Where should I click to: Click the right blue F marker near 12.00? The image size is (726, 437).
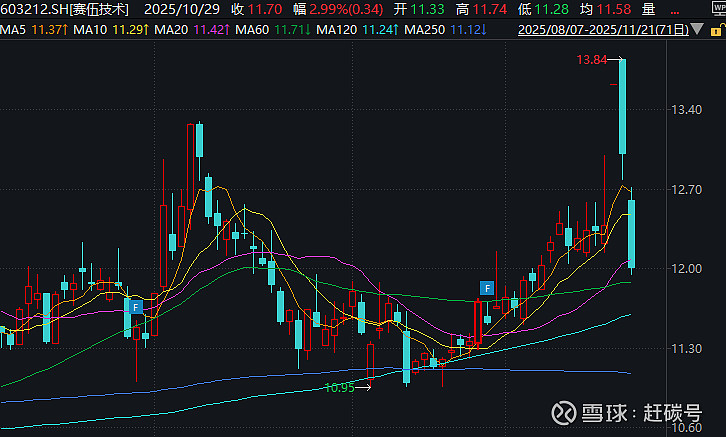(487, 289)
